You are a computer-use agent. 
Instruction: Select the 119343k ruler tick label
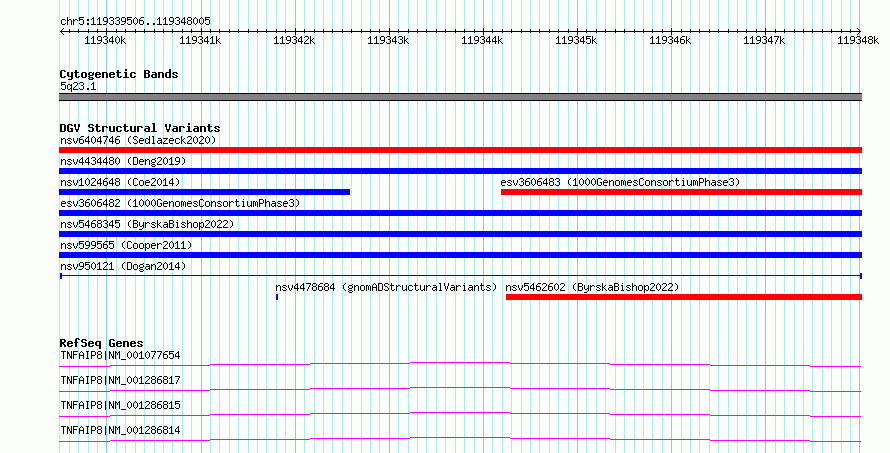[x=388, y=40]
